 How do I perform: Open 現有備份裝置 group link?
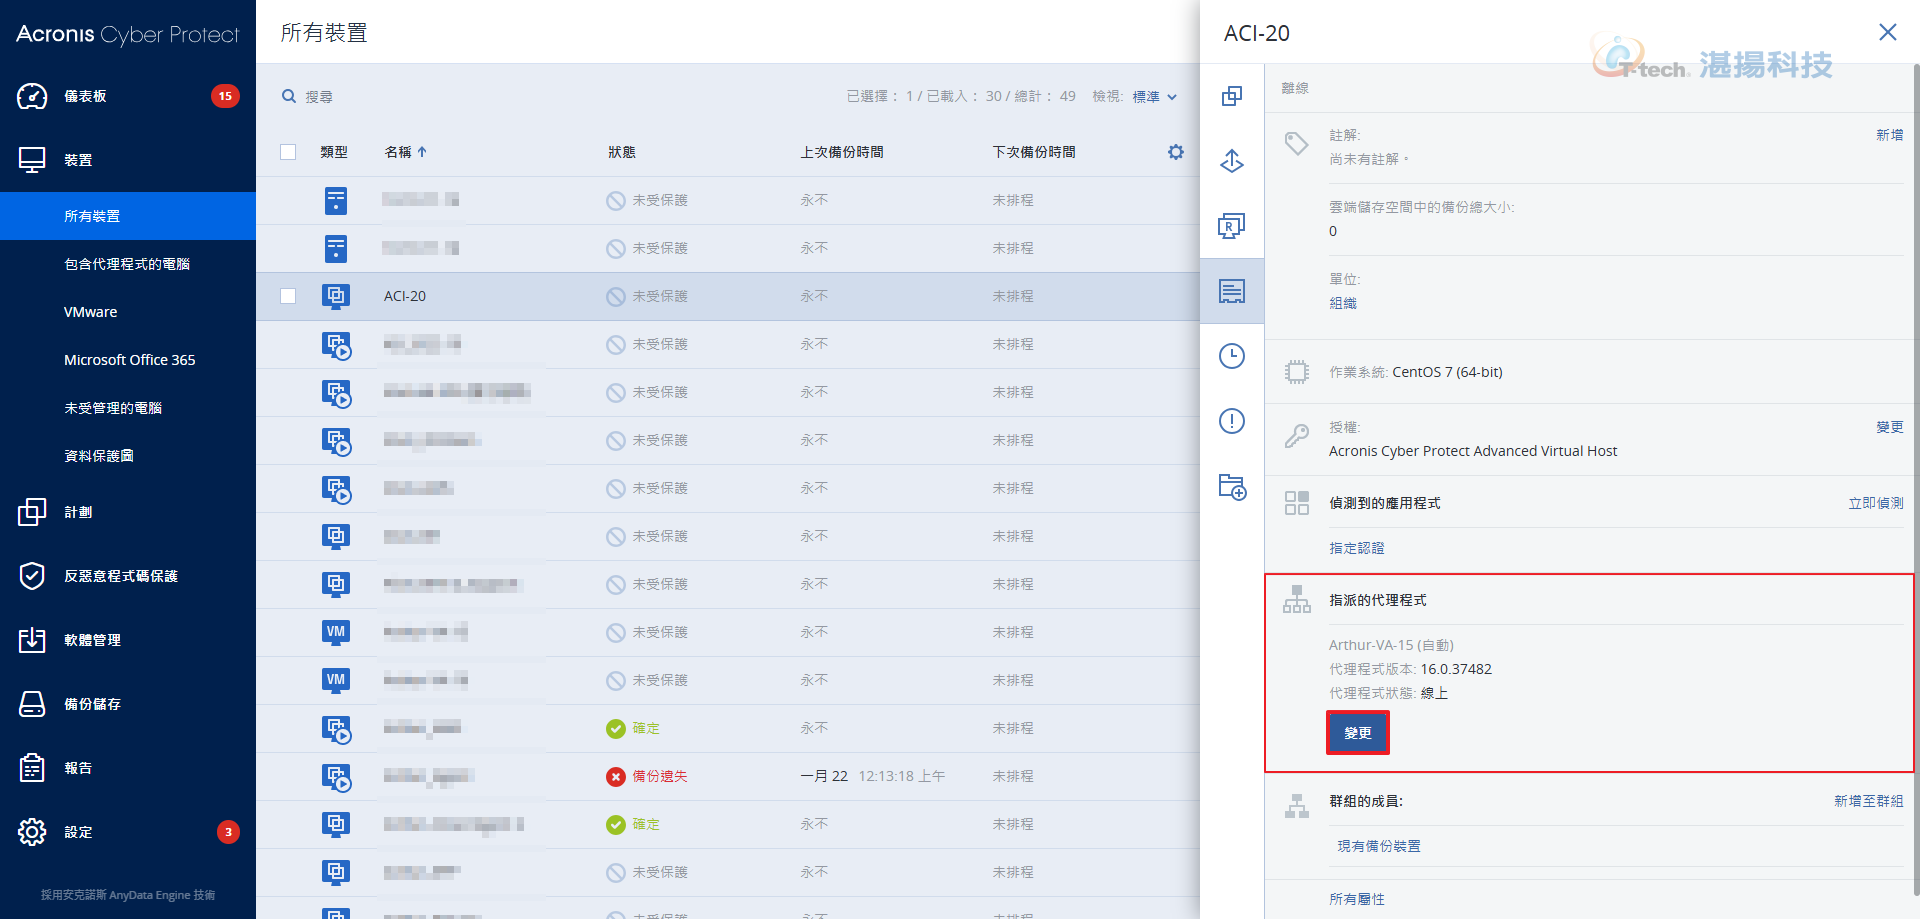[1379, 846]
